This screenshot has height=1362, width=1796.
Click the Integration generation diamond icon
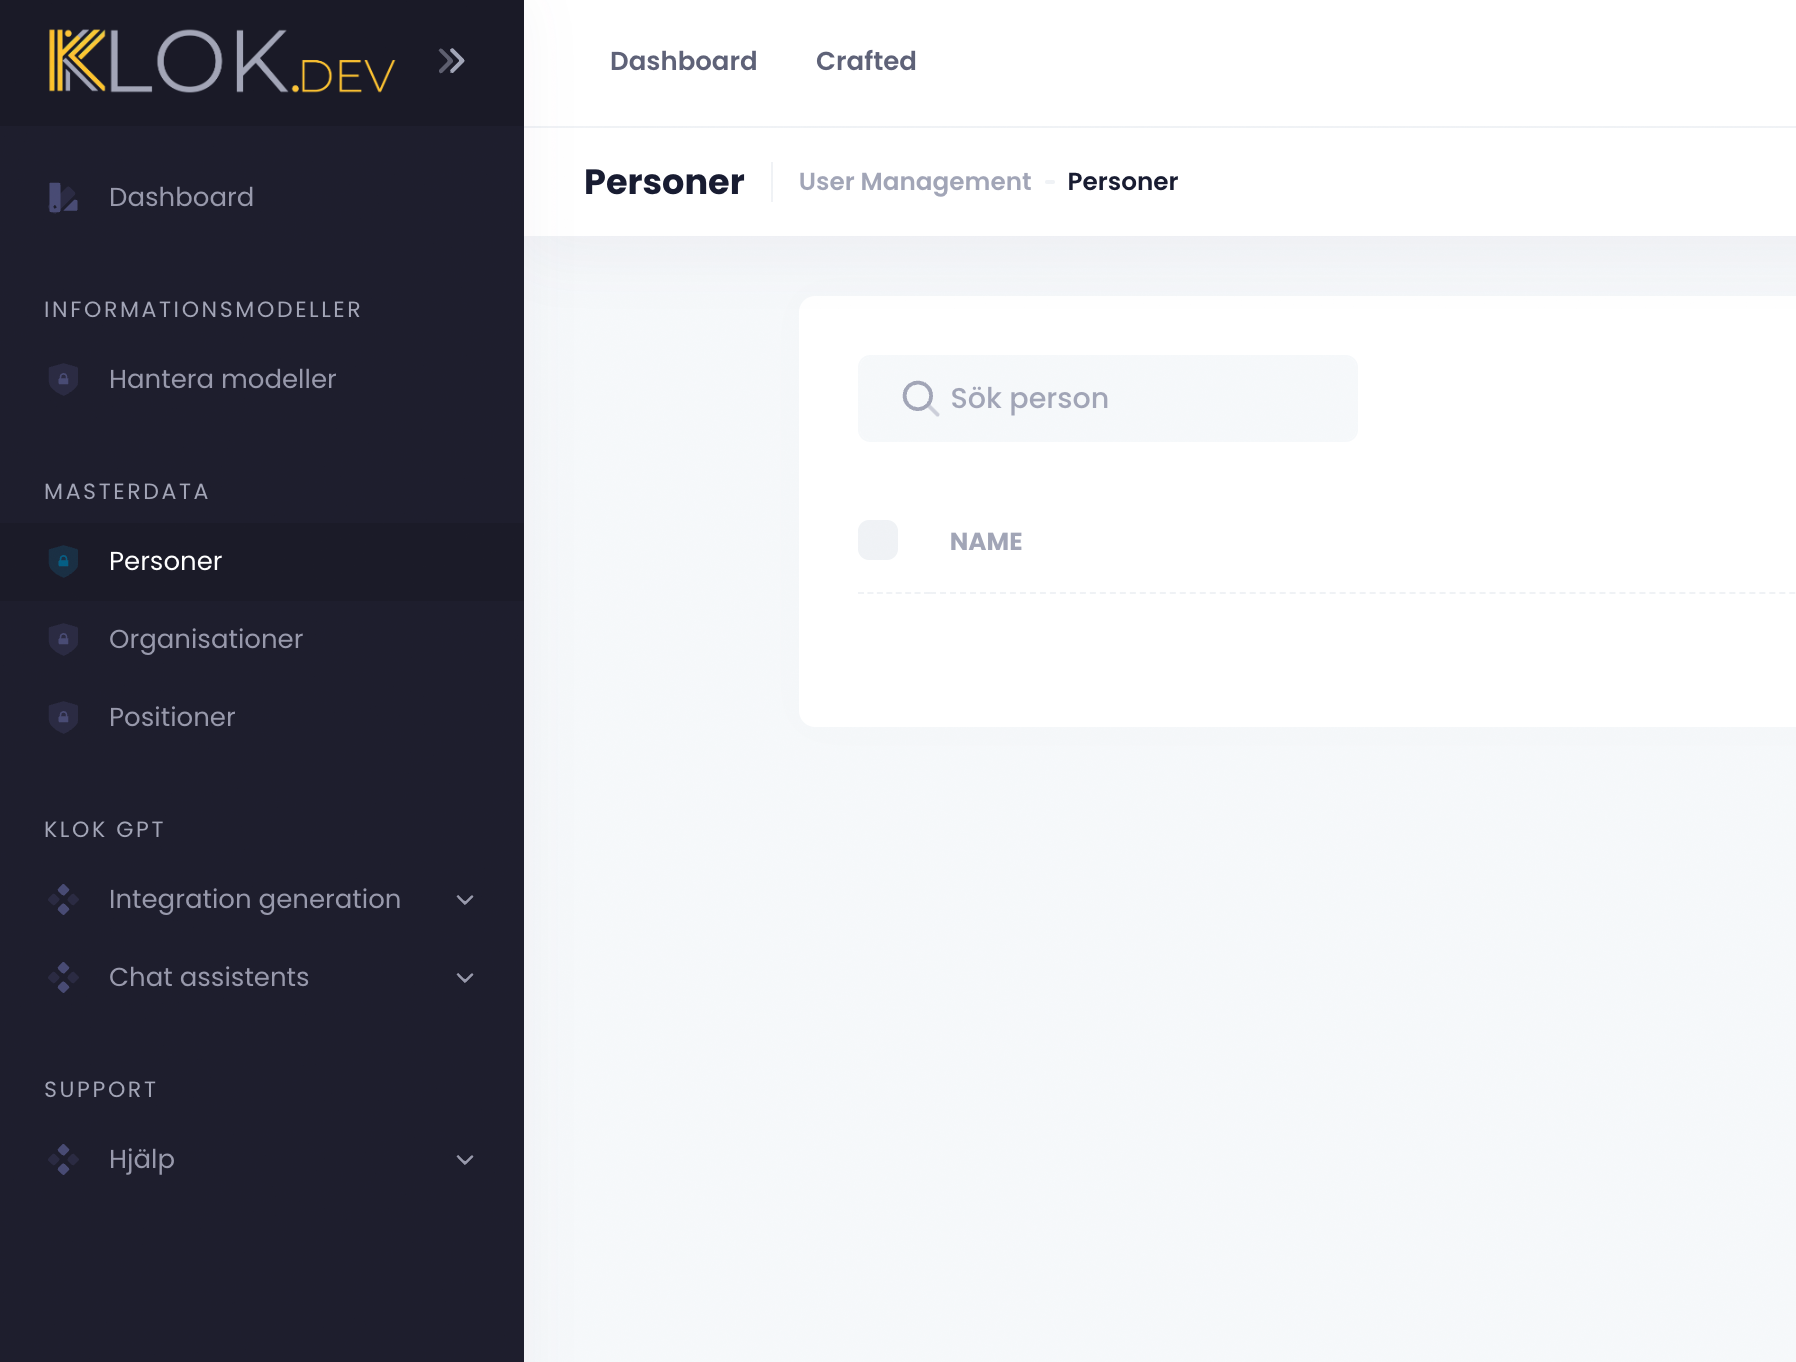click(x=63, y=899)
